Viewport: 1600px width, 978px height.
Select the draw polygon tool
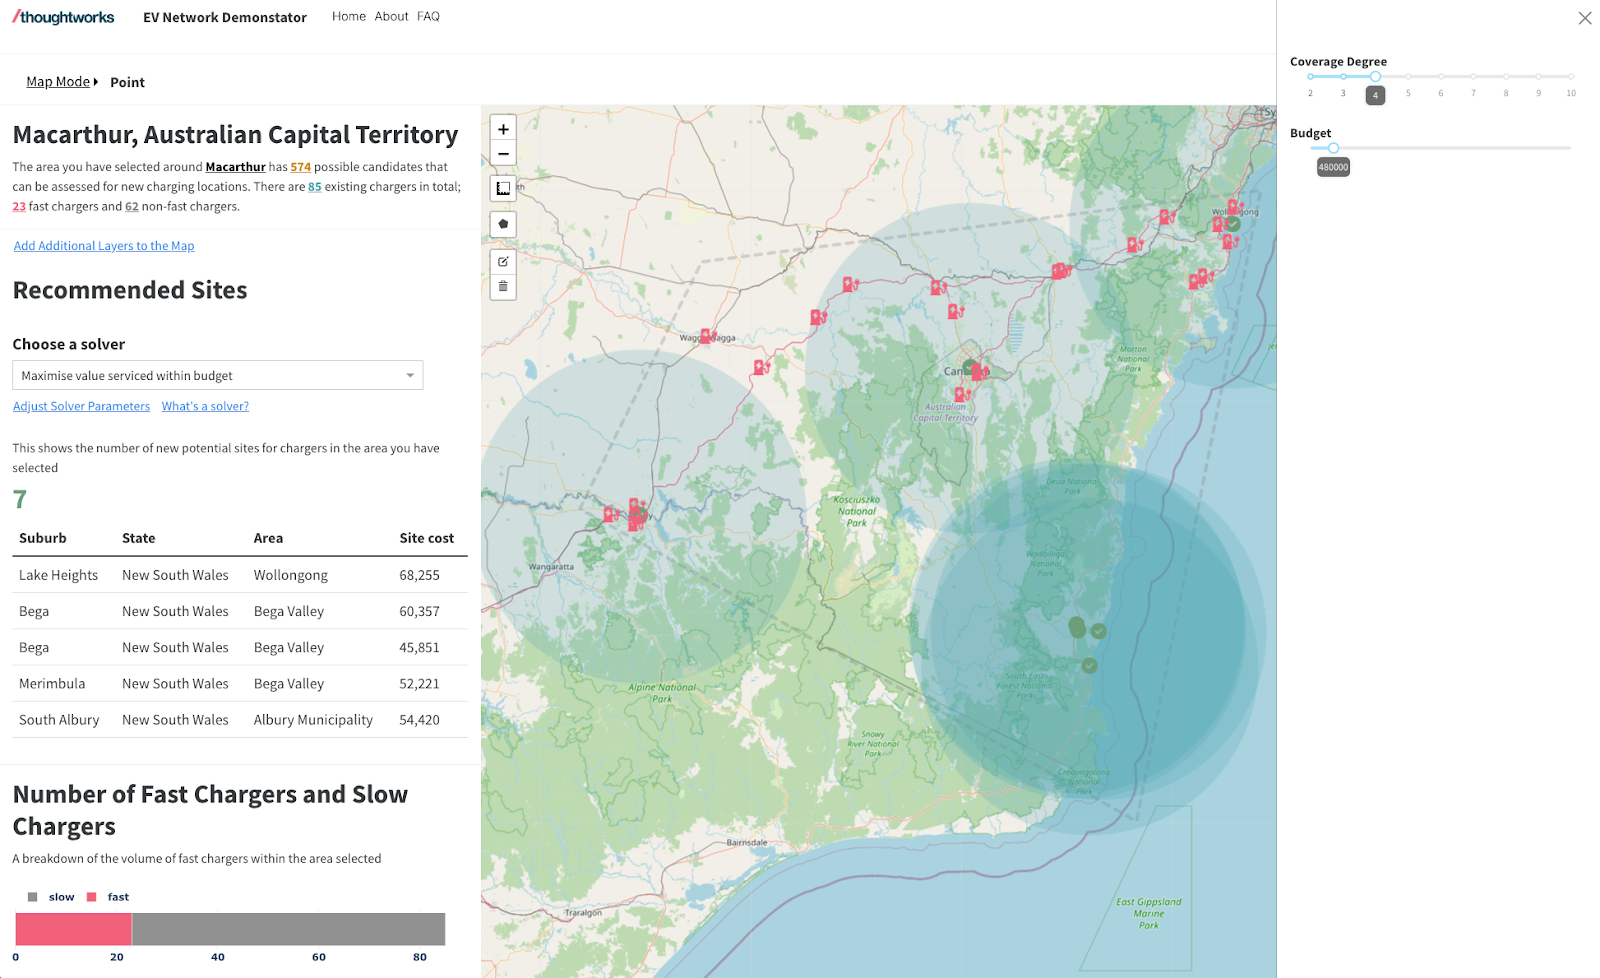coord(503,224)
